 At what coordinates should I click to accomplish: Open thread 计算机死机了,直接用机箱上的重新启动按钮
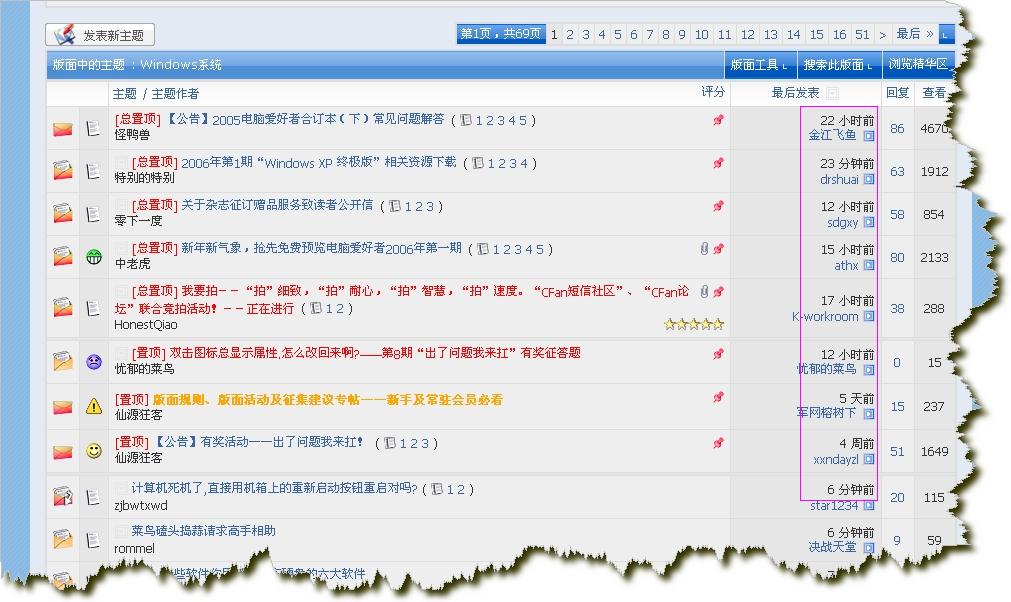point(274,489)
